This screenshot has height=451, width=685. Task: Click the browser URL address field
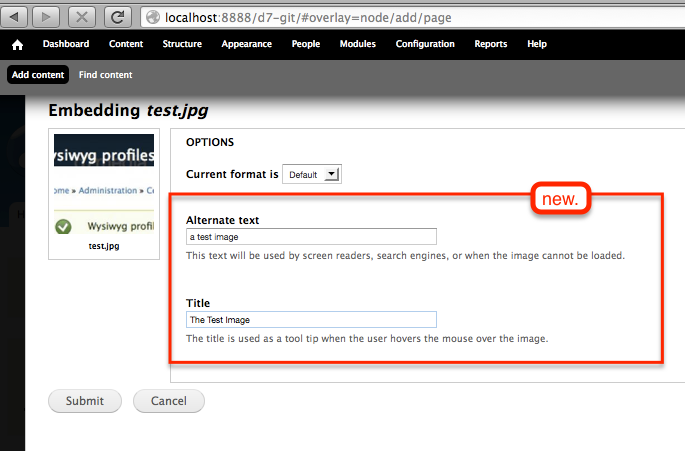point(413,17)
